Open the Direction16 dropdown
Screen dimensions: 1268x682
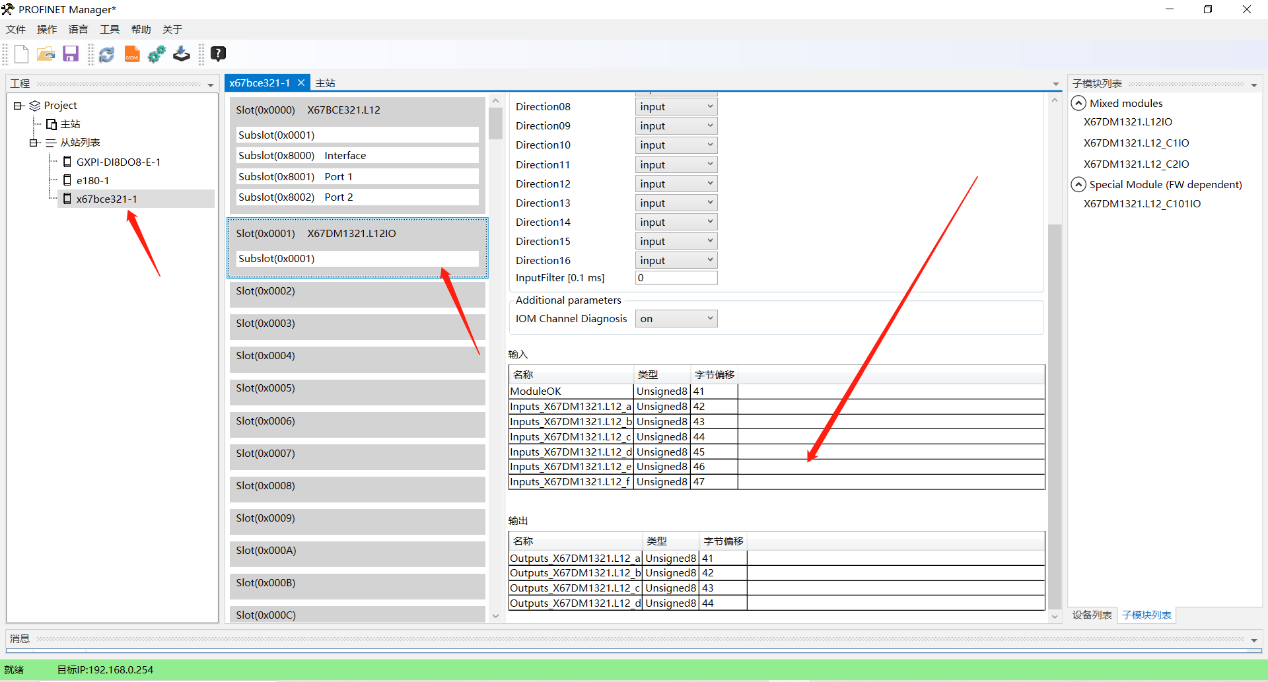pos(676,261)
